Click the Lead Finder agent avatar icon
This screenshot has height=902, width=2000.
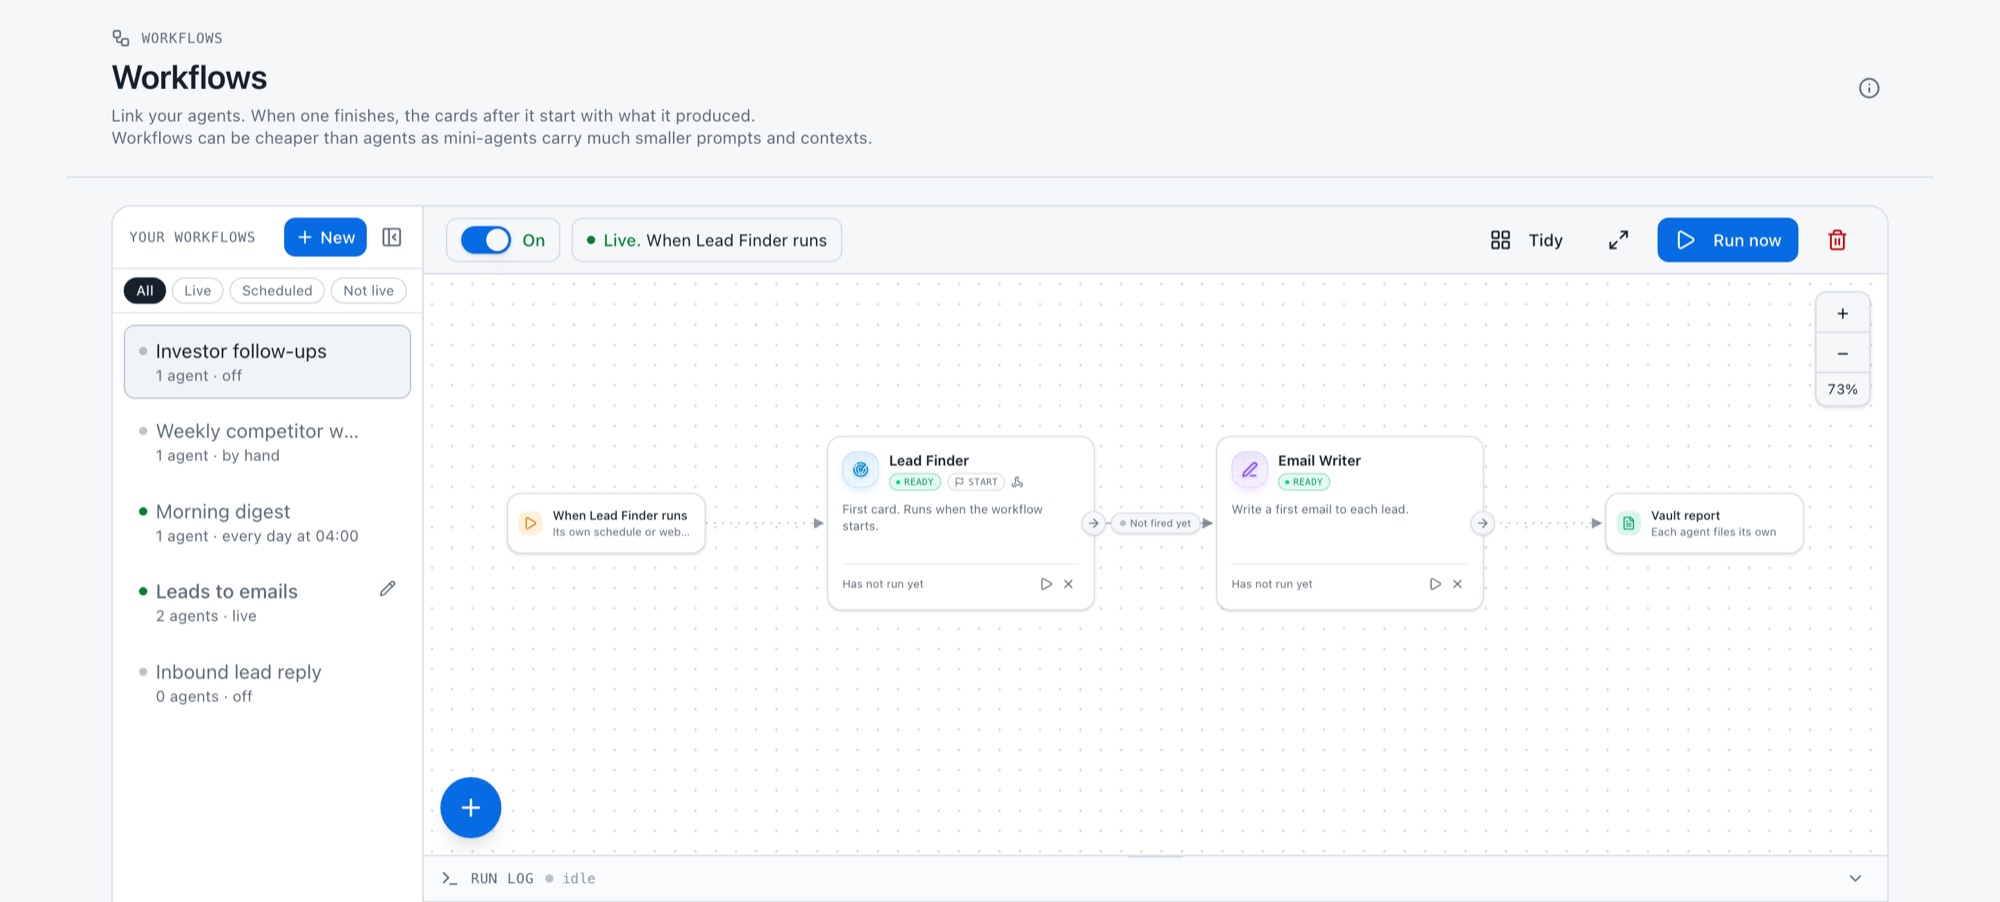coord(860,469)
